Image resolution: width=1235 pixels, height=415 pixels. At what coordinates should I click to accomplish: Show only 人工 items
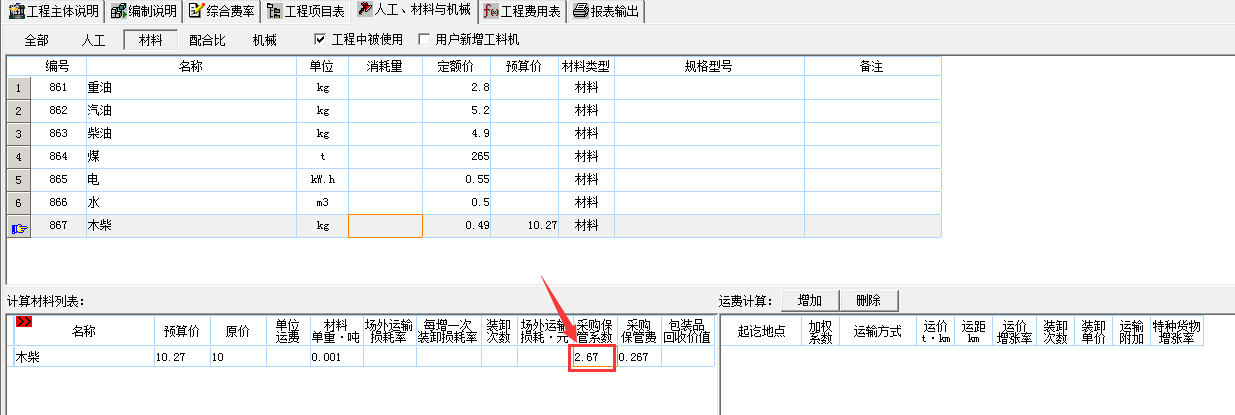93,40
